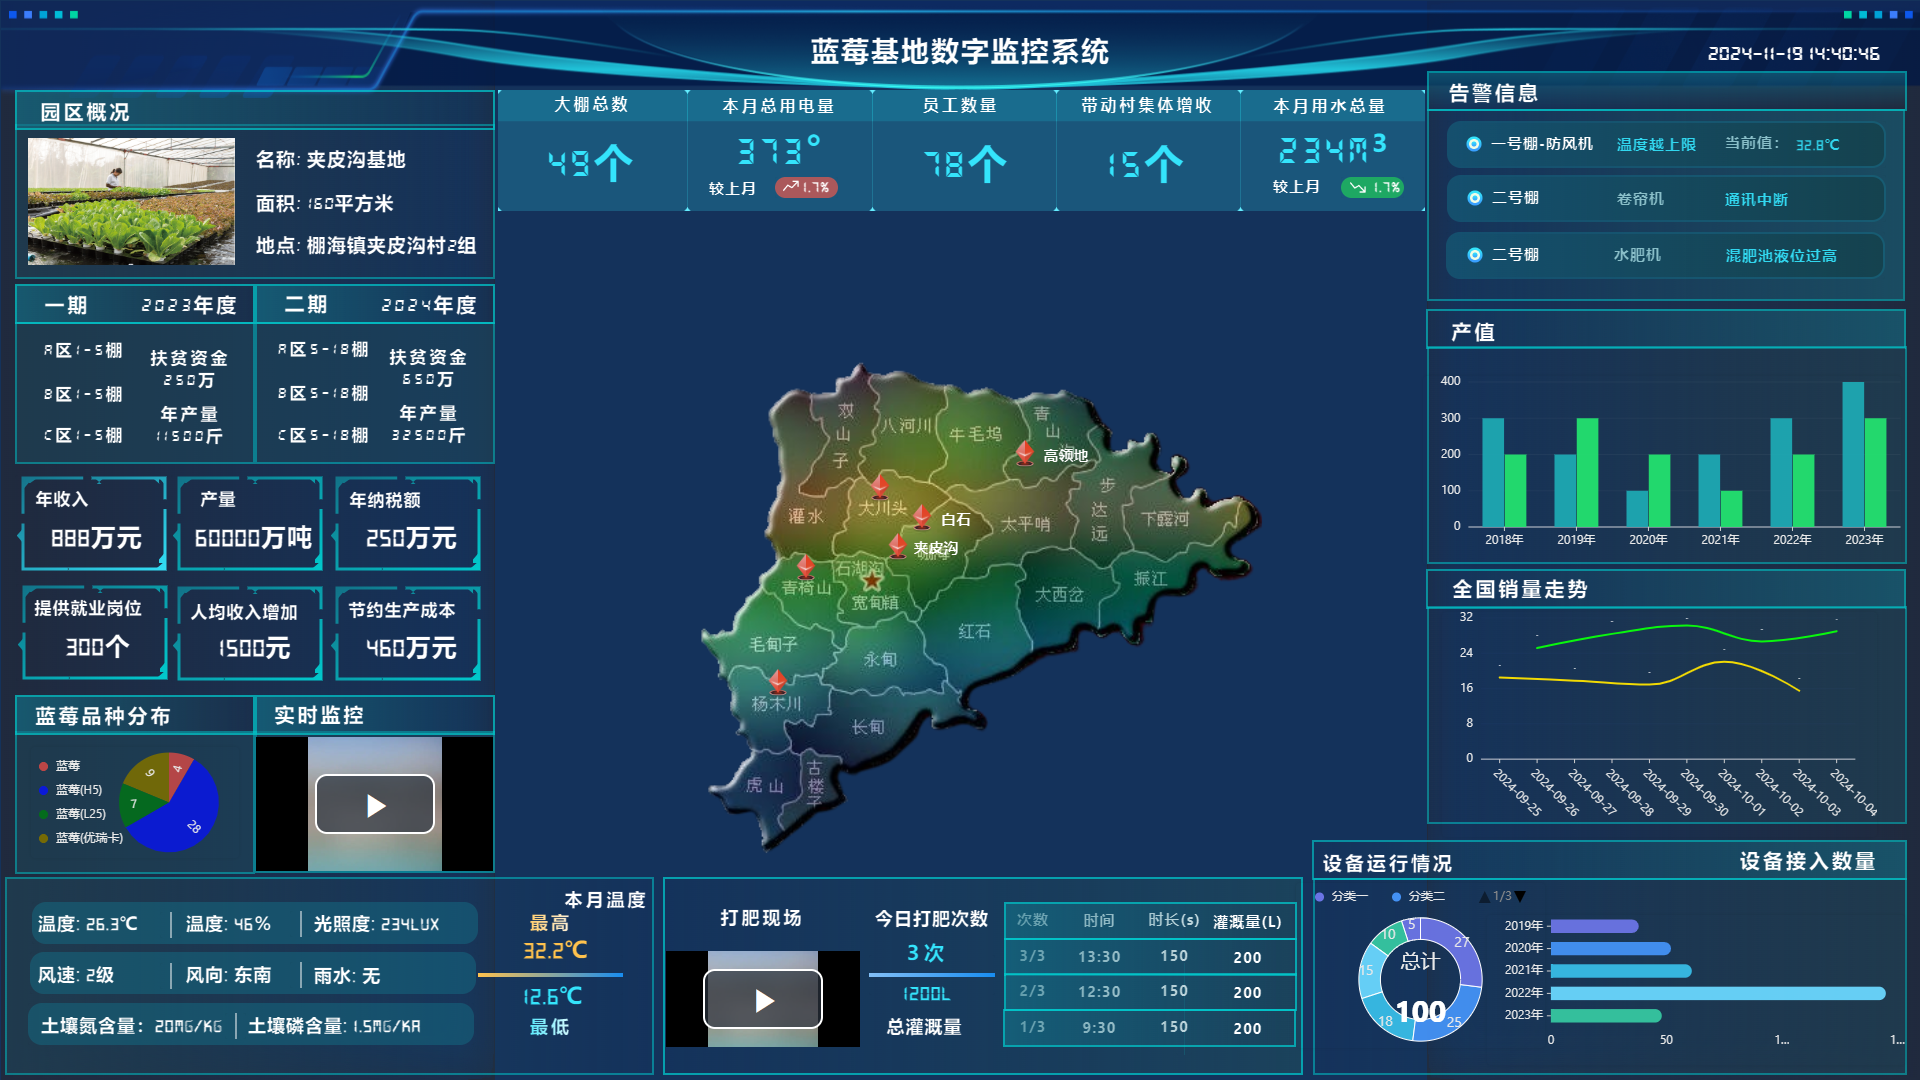The width and height of the screenshot is (1920, 1080).
Task: Click the 白石 location pin on the map
Action: click(x=922, y=516)
